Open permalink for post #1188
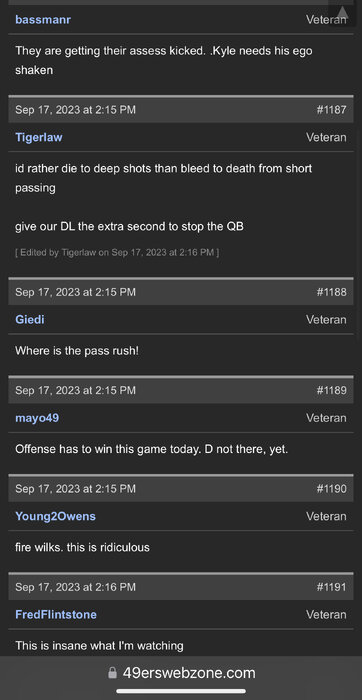362x700 pixels. (331, 292)
